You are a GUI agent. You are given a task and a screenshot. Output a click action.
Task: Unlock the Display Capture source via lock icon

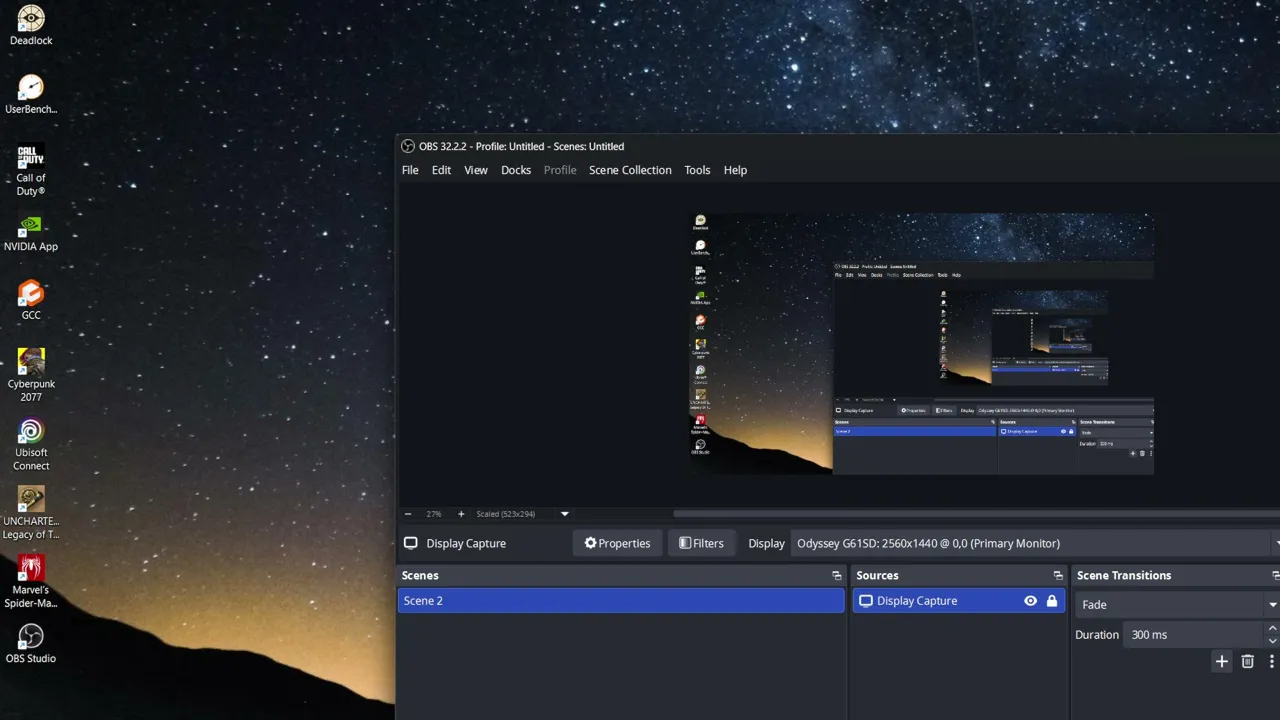point(1051,601)
